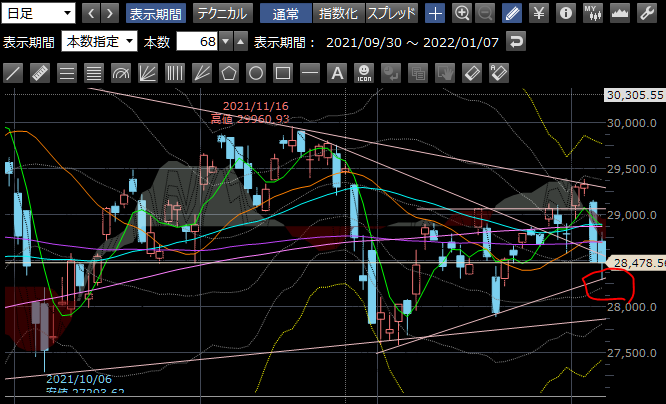
Task: Click the bar count input field showing 68
Action: 196,41
